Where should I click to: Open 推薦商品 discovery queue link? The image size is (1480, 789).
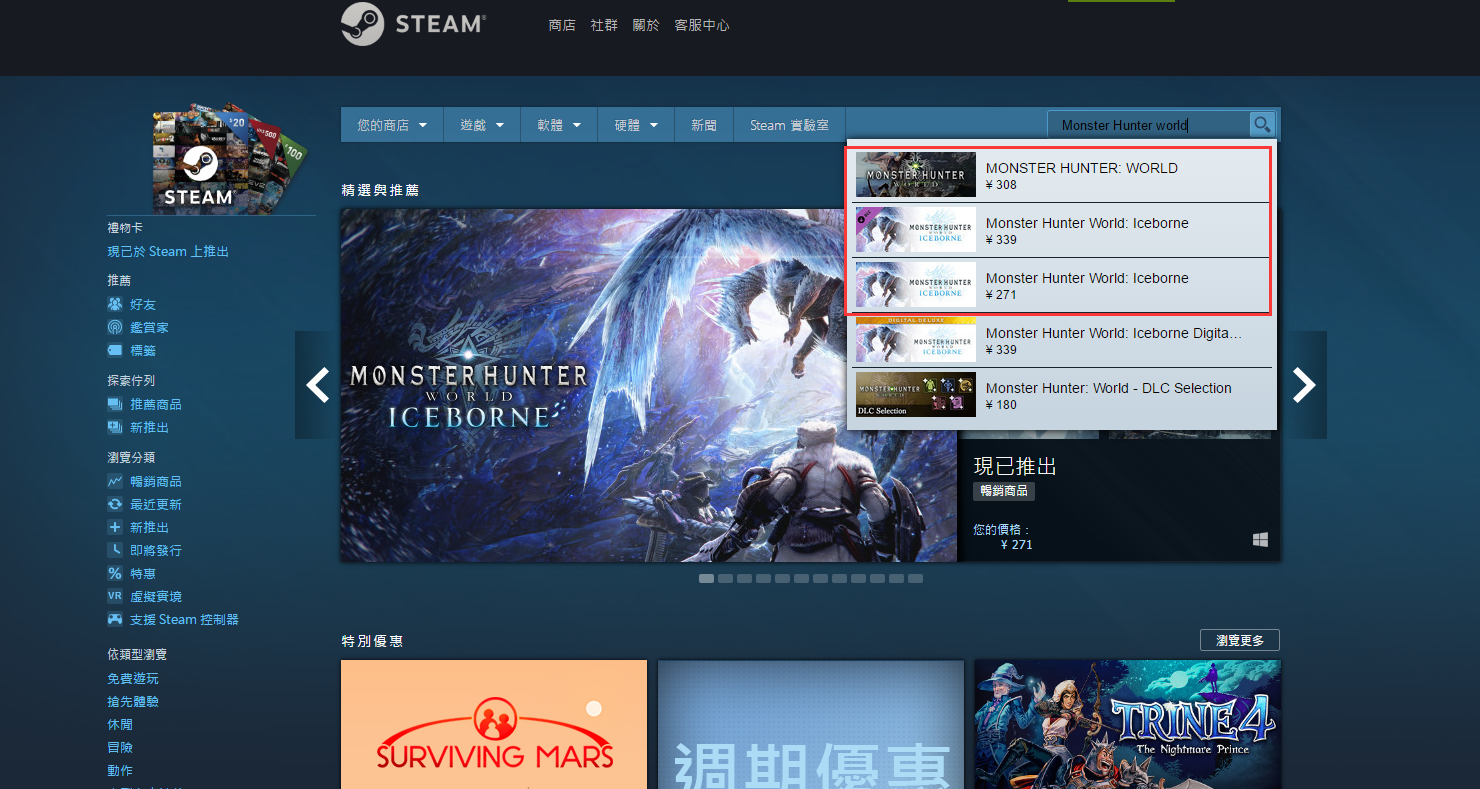pos(156,404)
